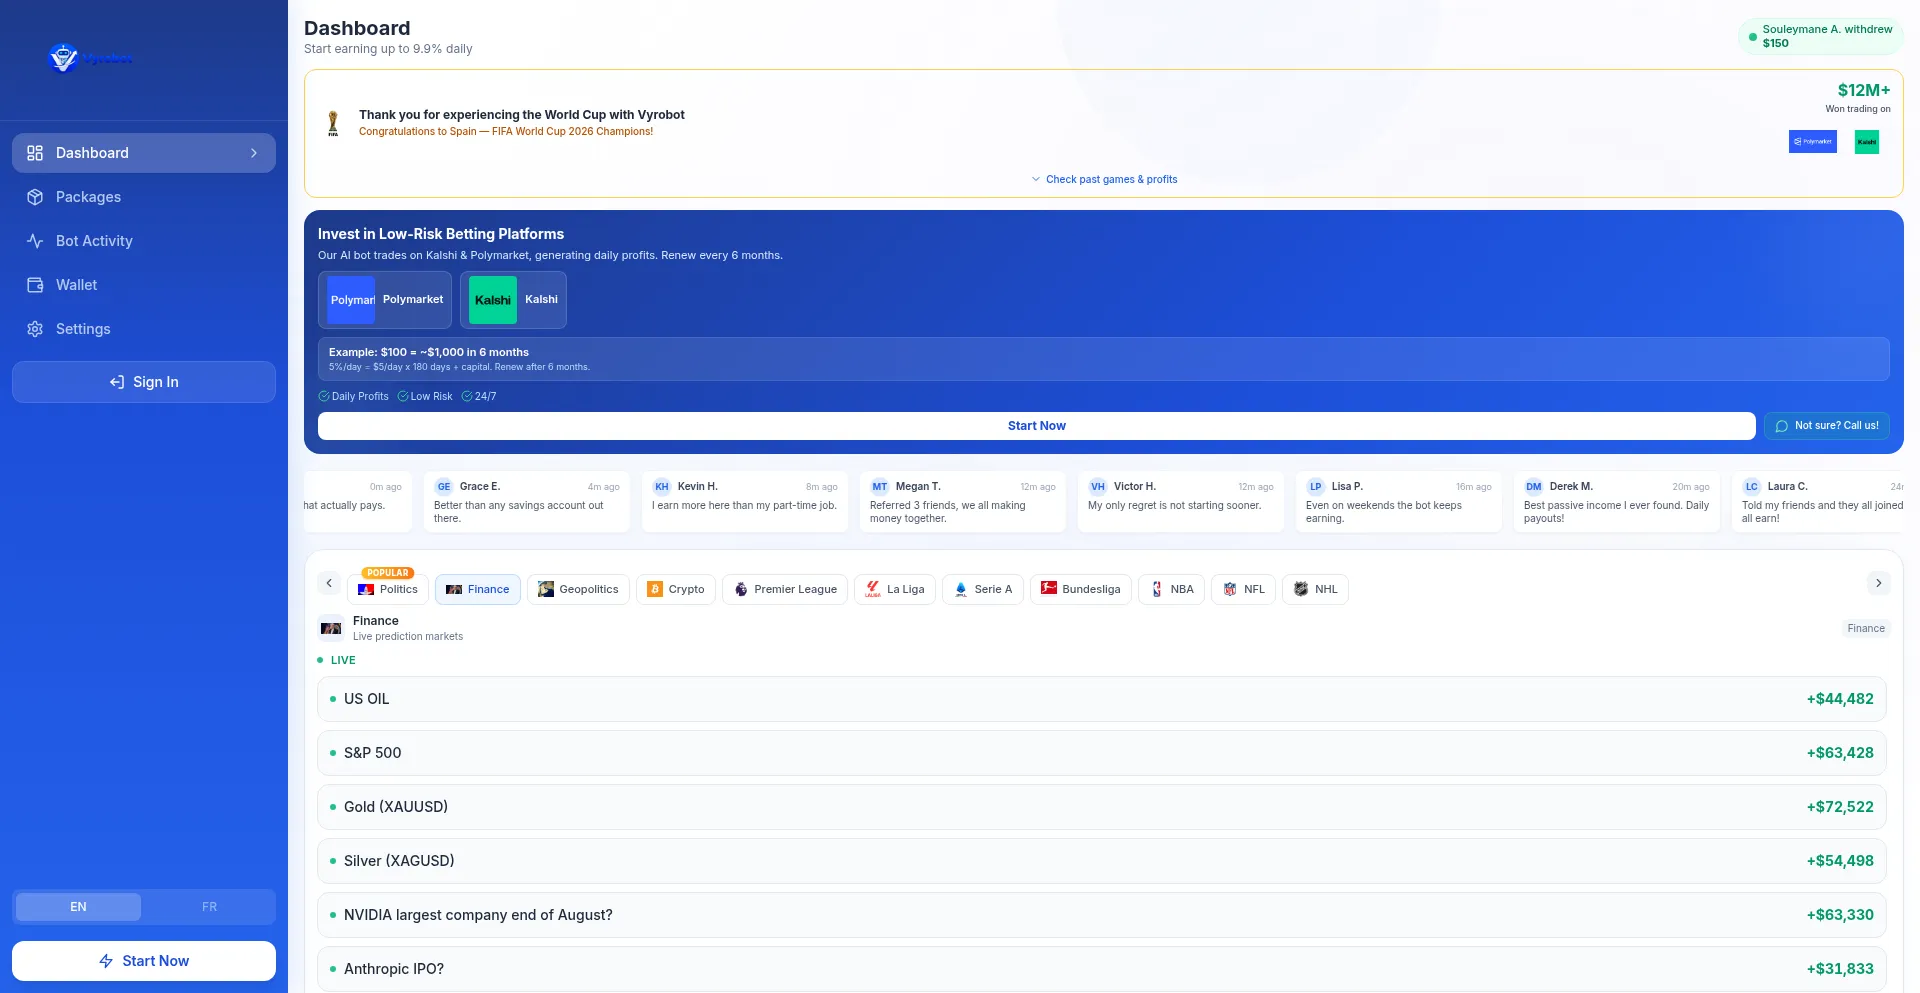
Task: Click the Dashboard grid icon in sidebar
Action: (35, 153)
